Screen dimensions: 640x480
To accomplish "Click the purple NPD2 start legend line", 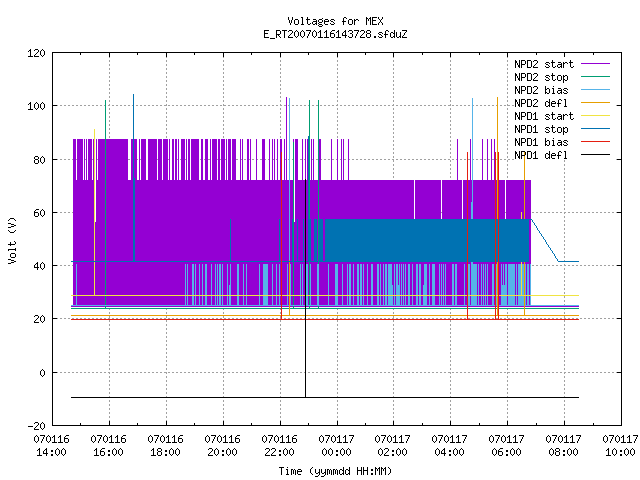I will [x=595, y=64].
